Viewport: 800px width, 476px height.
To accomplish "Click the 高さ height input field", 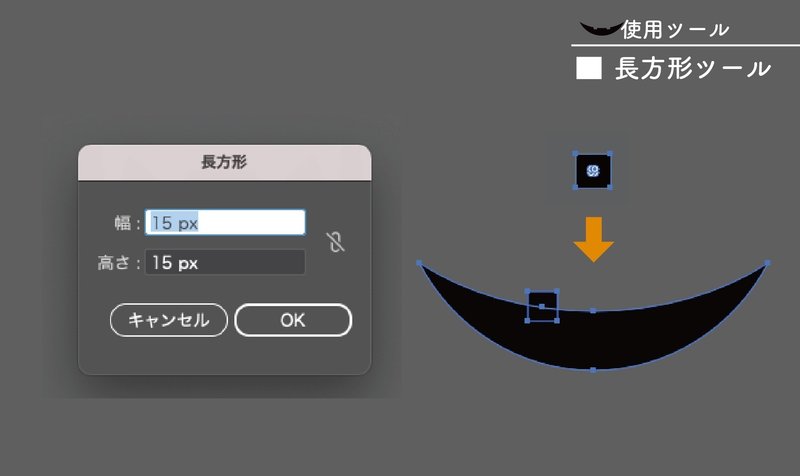I will pos(225,262).
